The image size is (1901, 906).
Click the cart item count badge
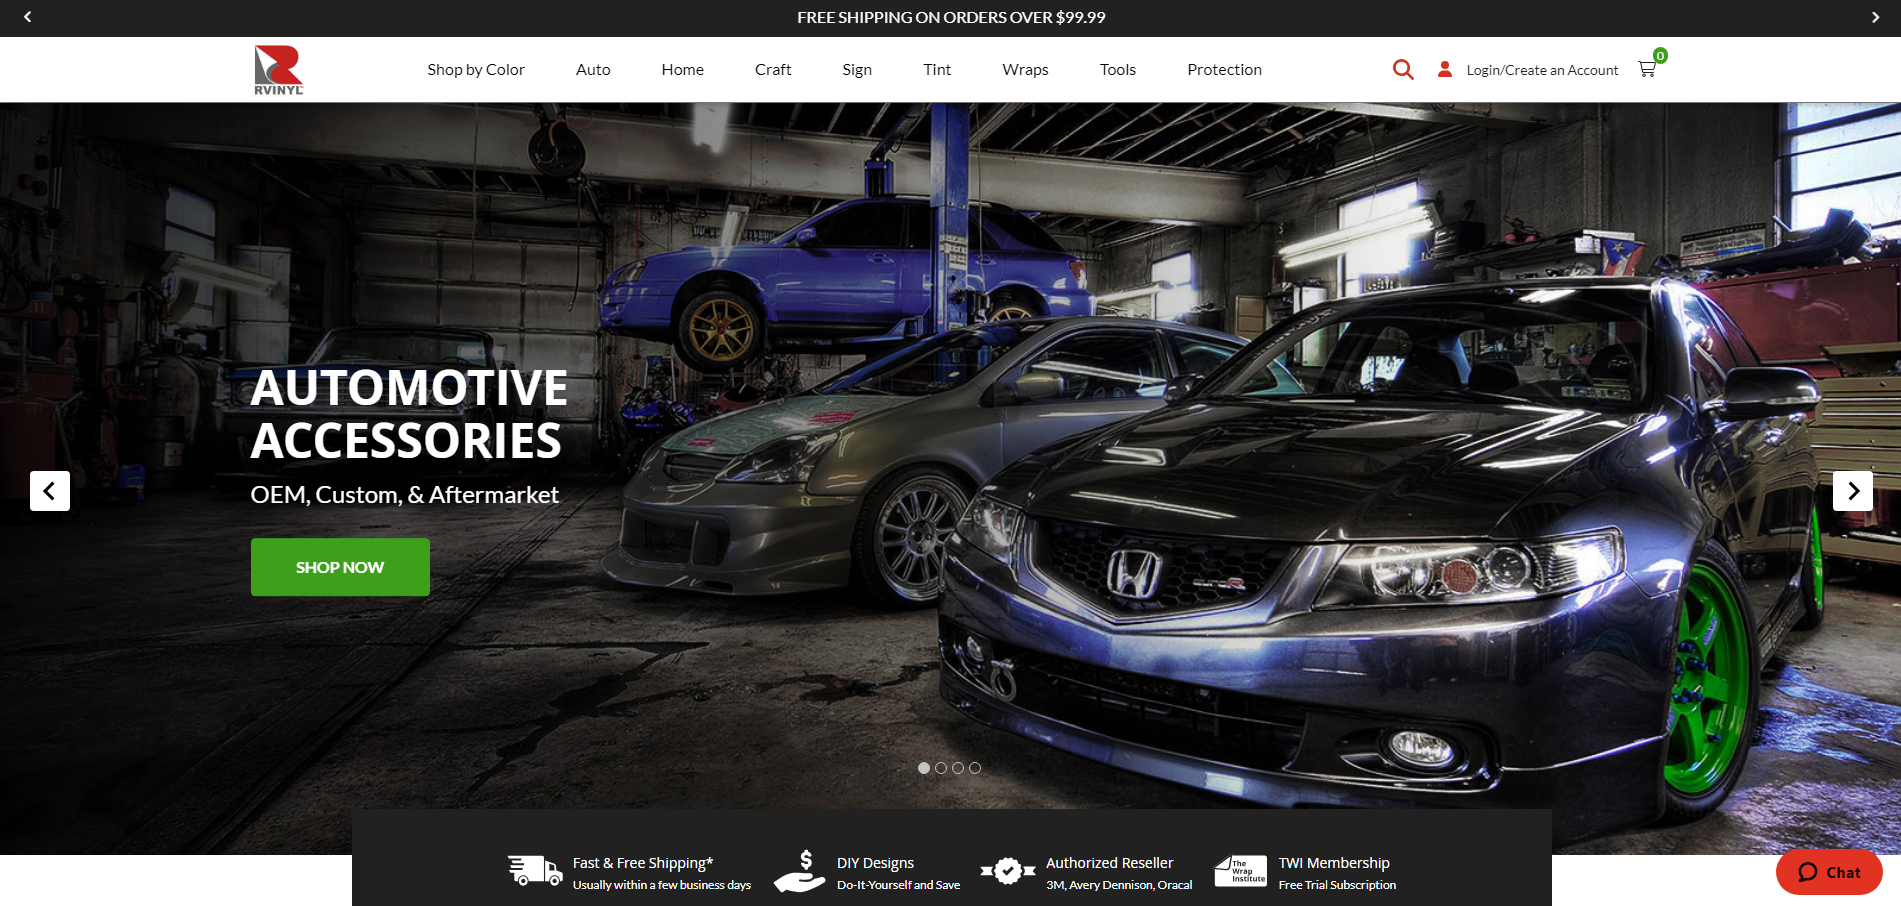[x=1660, y=56]
